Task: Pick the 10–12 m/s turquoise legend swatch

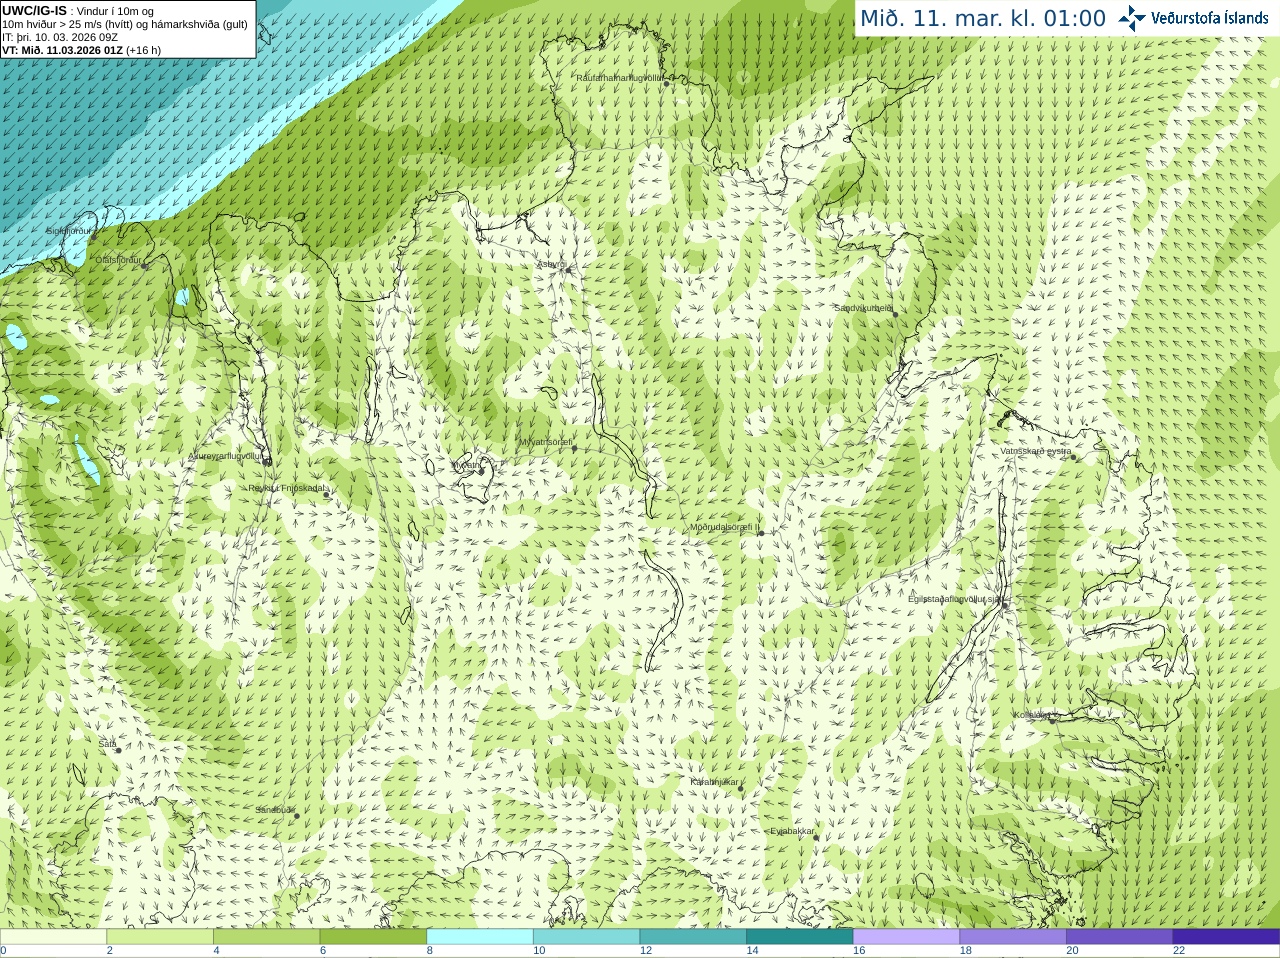Action: click(586, 937)
